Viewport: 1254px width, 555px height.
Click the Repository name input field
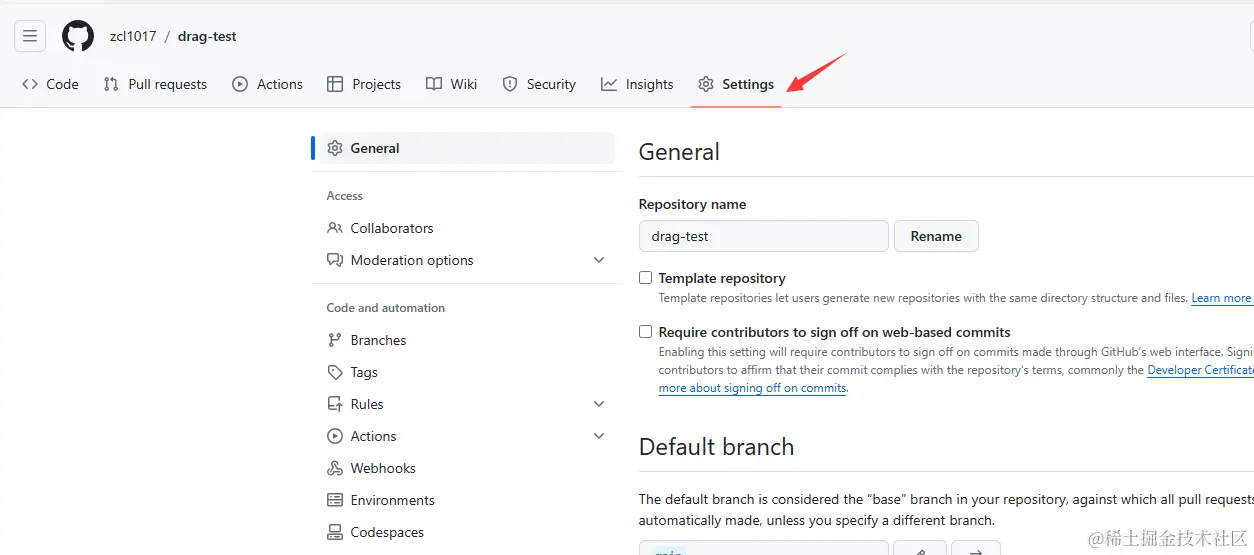point(763,236)
